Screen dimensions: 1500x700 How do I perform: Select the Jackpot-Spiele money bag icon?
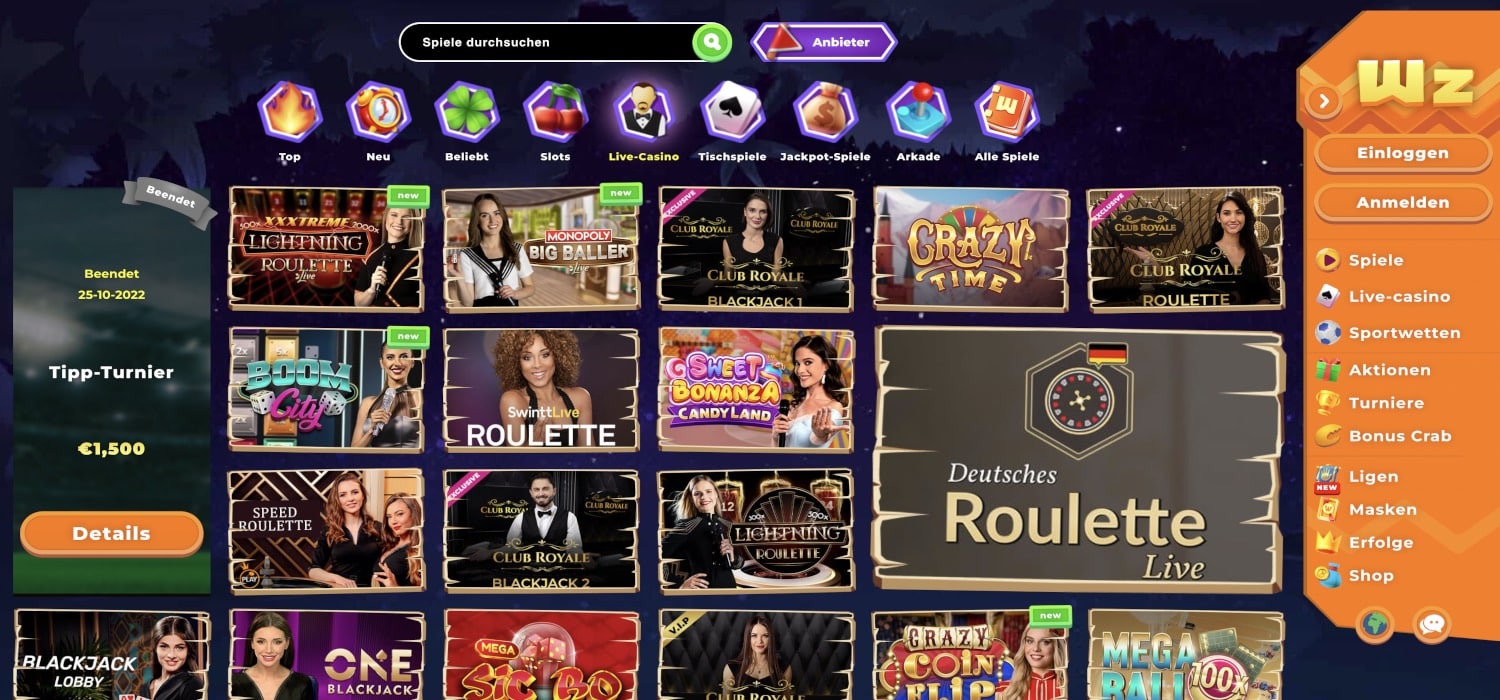click(825, 111)
